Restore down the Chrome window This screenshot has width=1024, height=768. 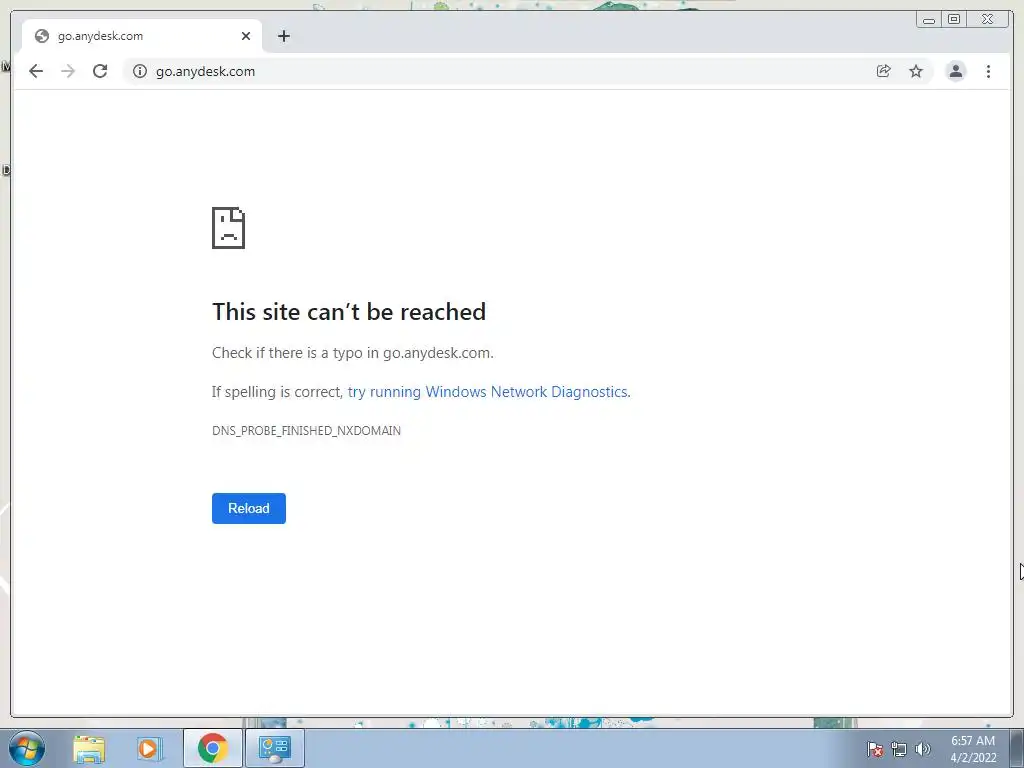click(x=954, y=20)
